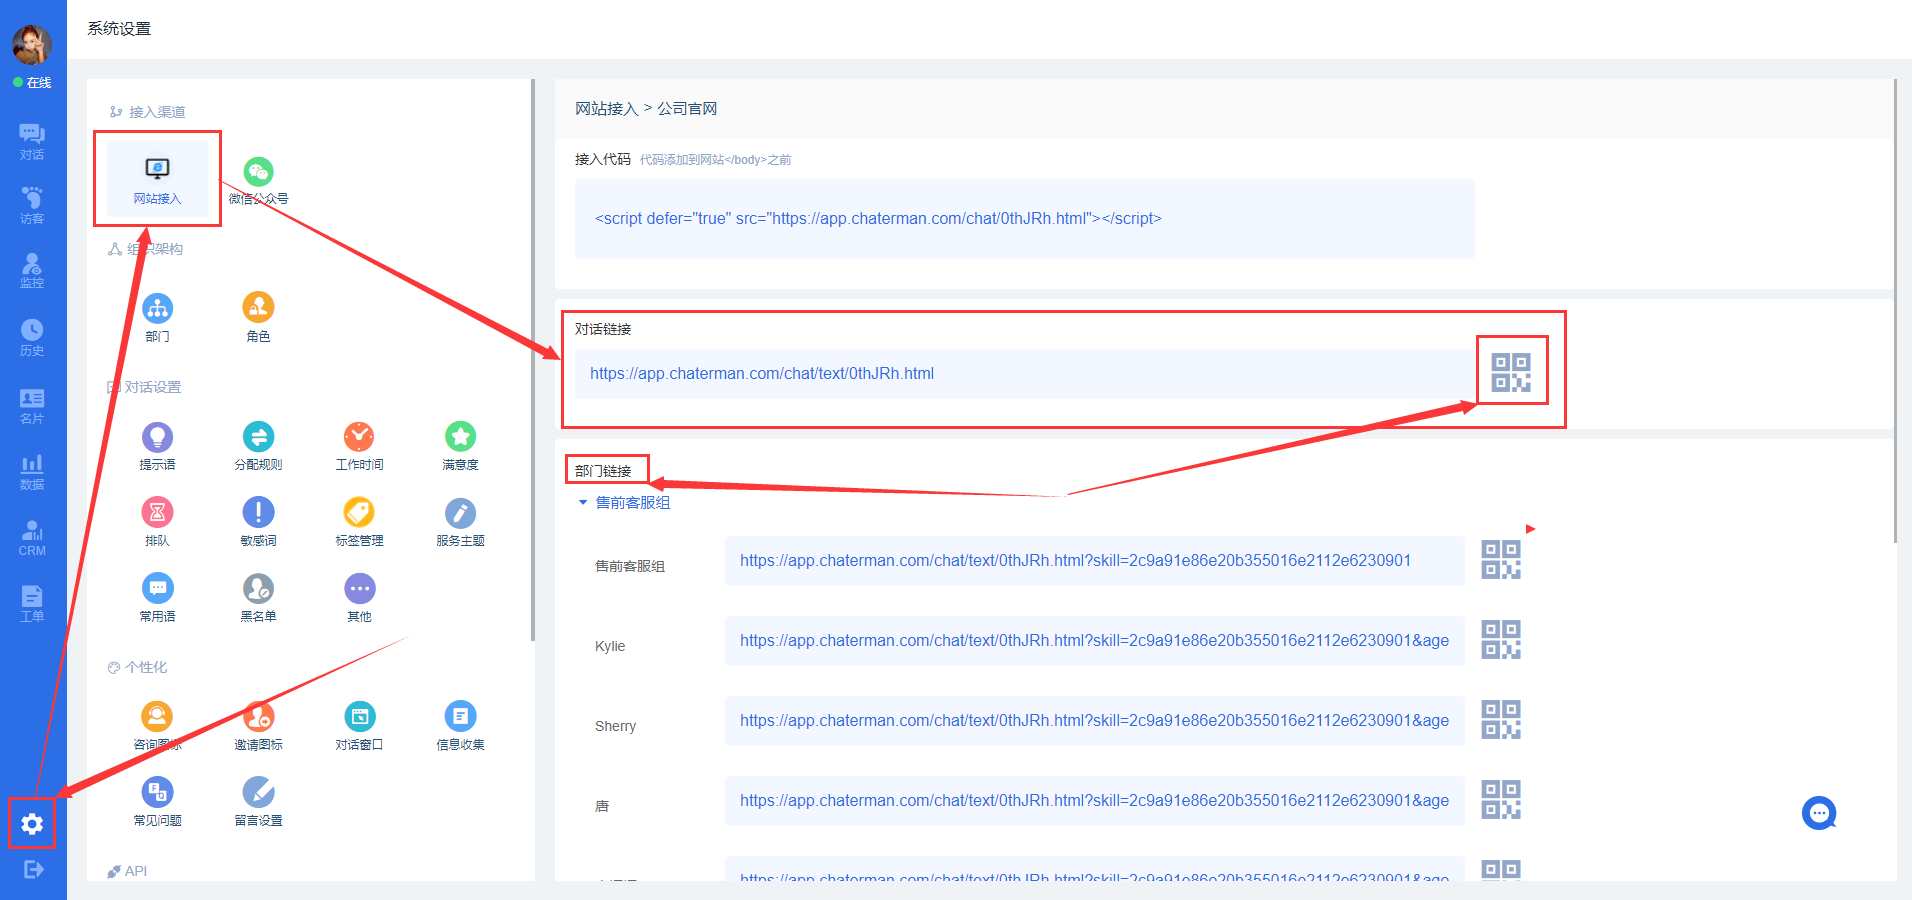
Task: Click the 对话设置 section heading
Action: (144, 386)
